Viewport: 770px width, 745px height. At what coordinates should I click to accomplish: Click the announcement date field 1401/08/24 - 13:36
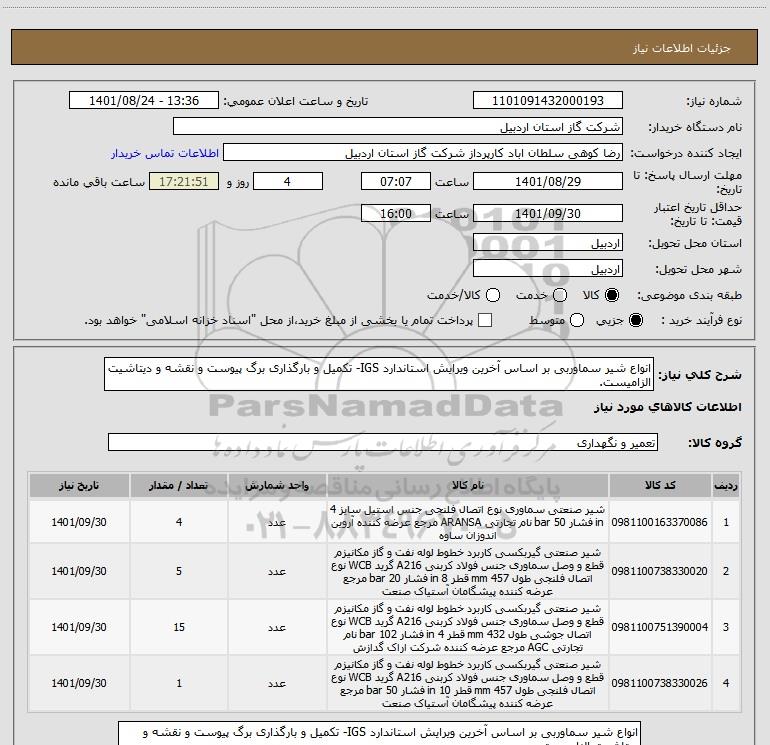[143, 101]
